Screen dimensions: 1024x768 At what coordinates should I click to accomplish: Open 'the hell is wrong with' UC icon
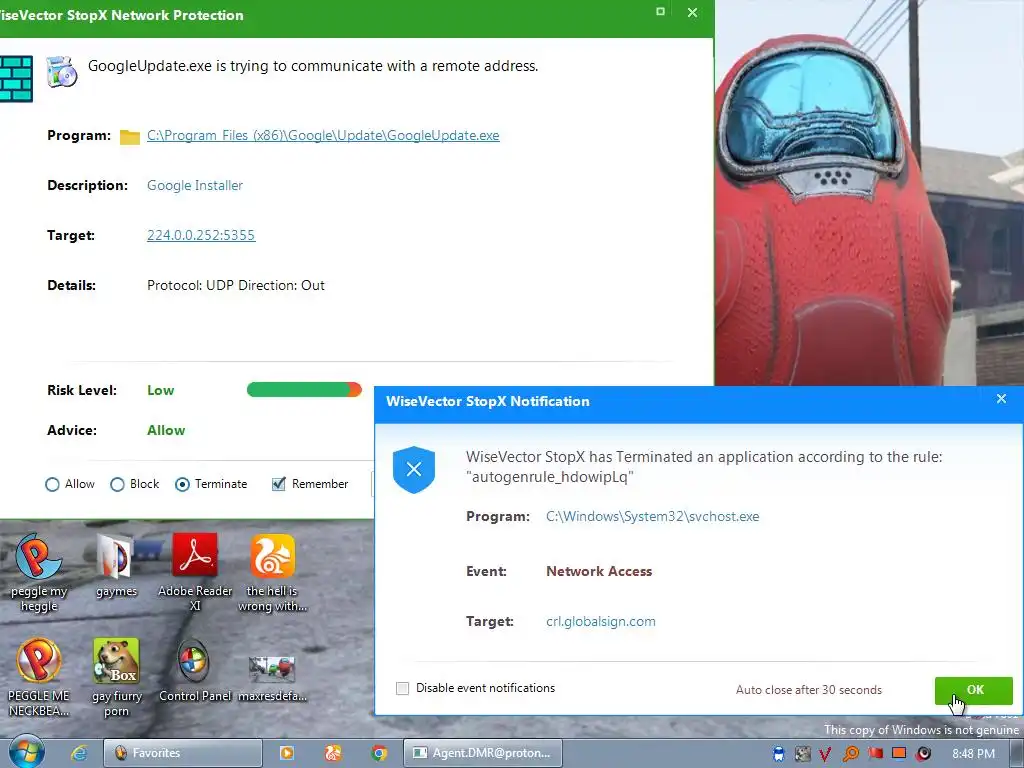(x=272, y=573)
